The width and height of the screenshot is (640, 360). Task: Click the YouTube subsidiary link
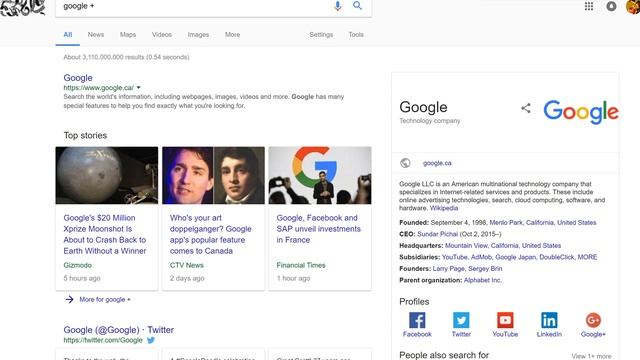point(454,257)
